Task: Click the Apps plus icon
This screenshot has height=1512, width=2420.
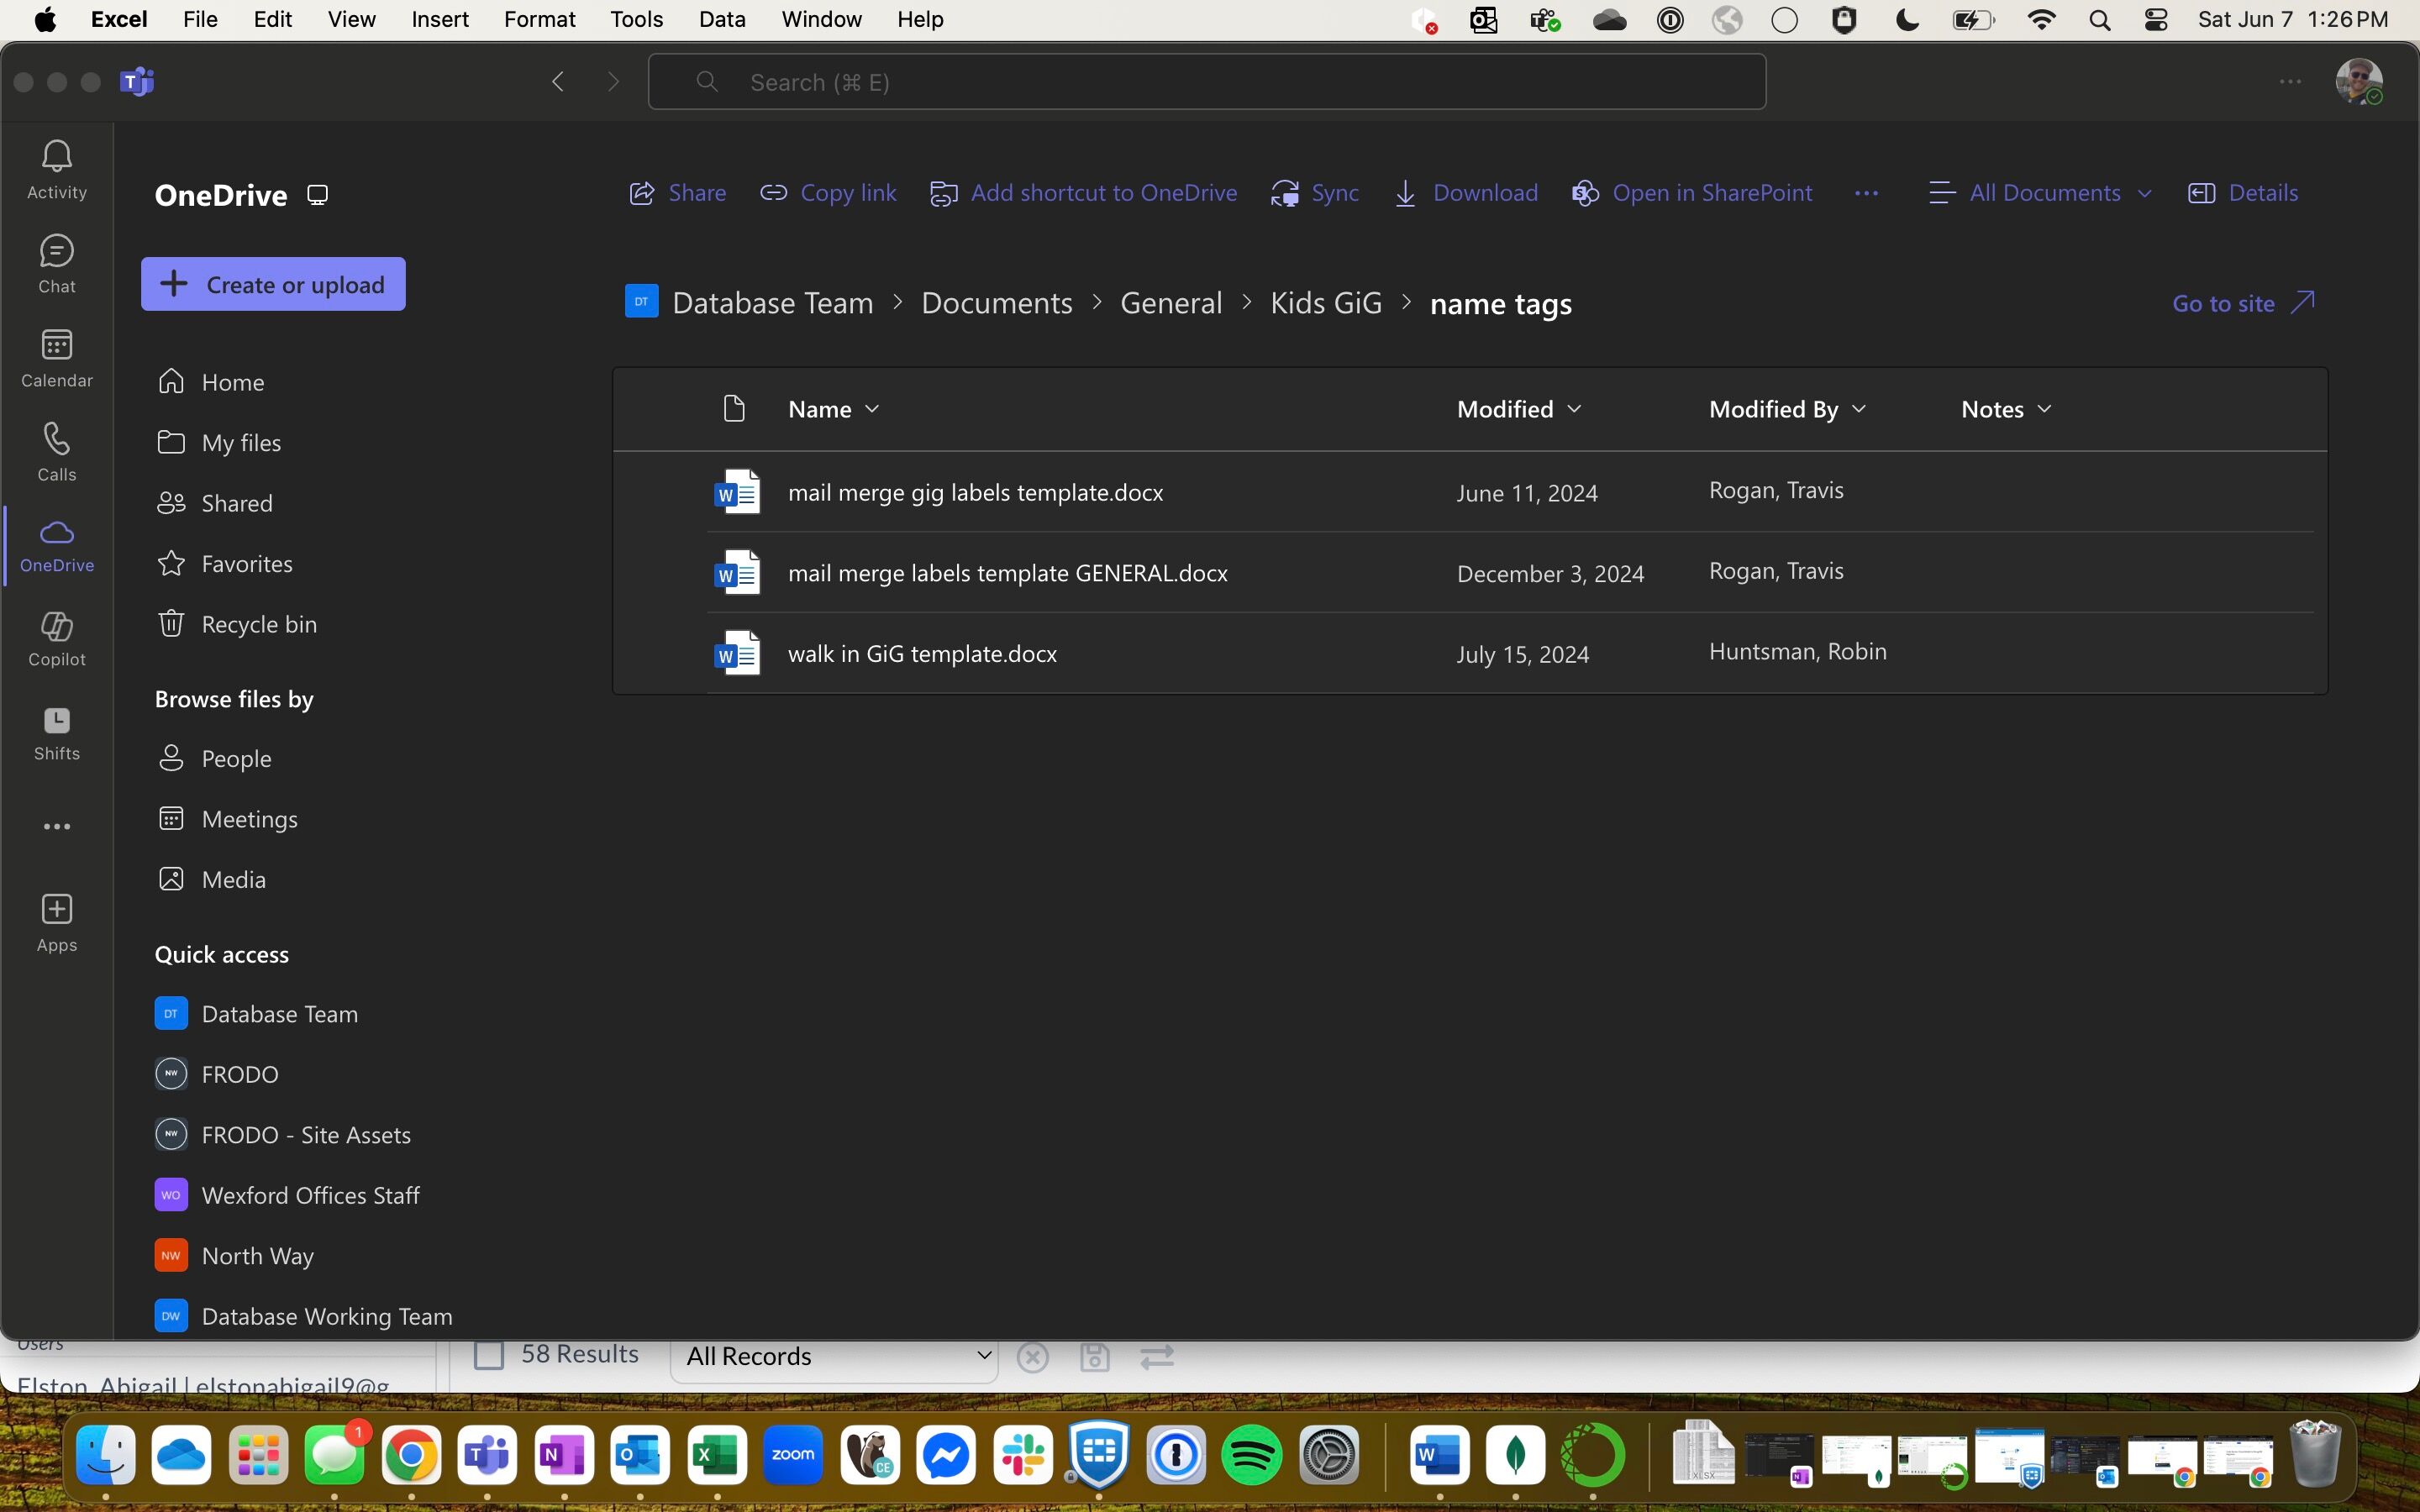Action: (56, 910)
